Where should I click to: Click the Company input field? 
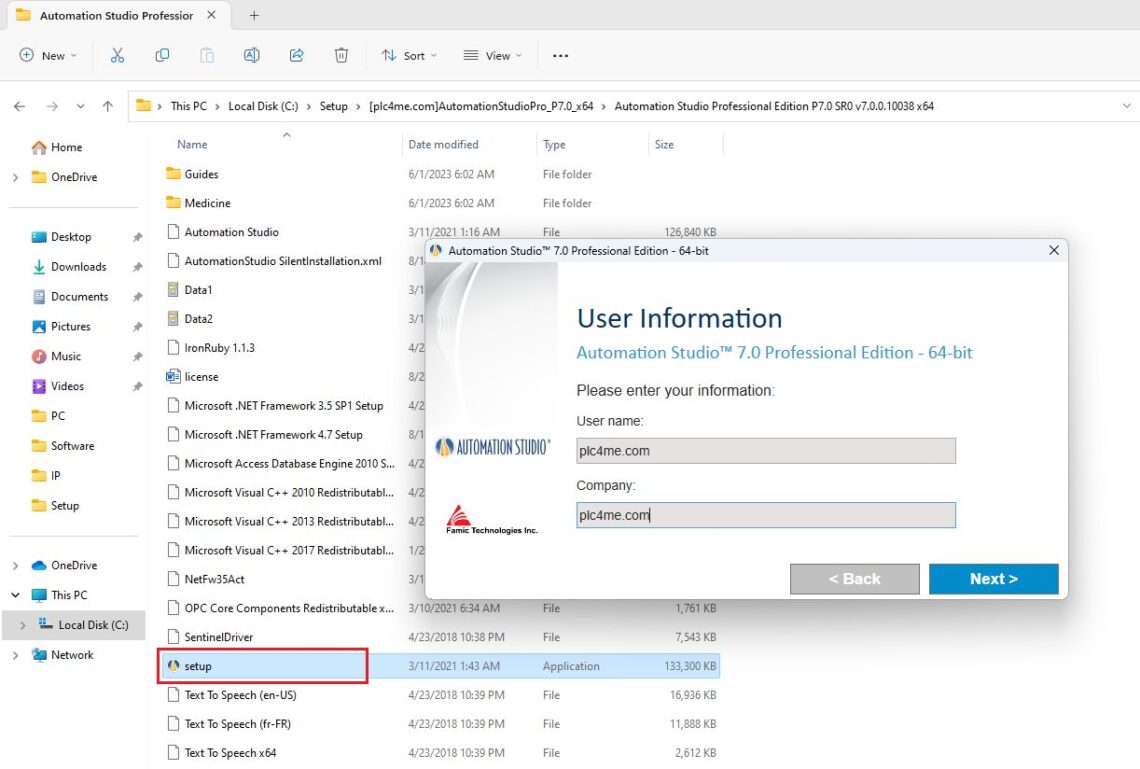coord(765,515)
